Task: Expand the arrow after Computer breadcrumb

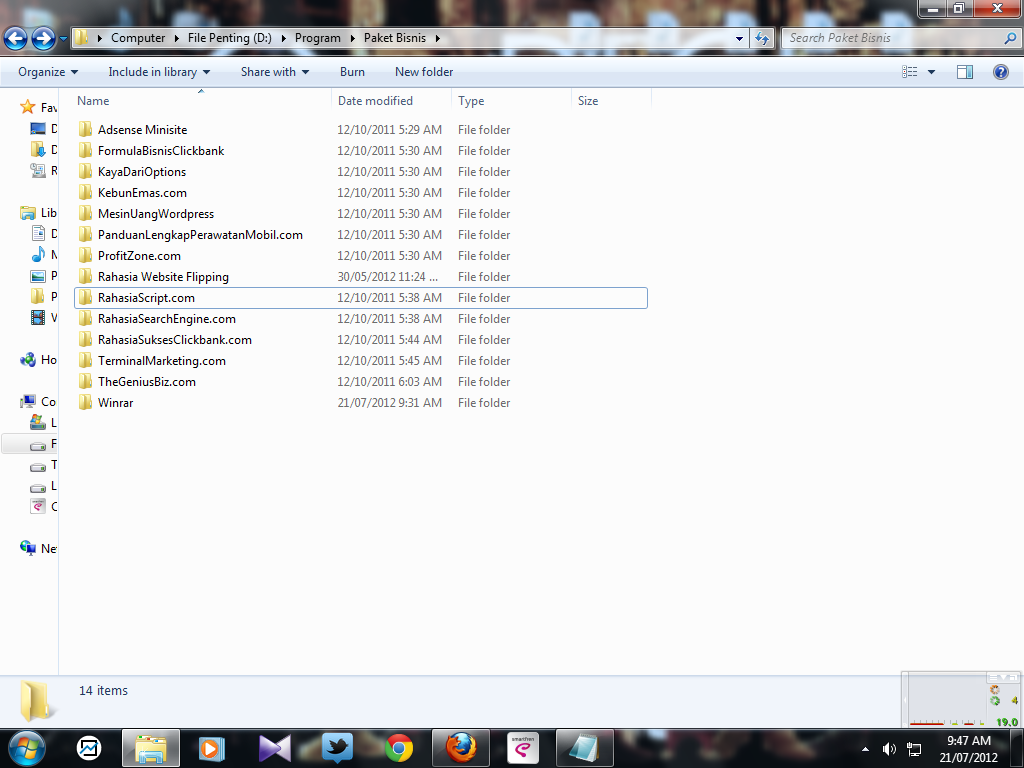Action: click(176, 39)
